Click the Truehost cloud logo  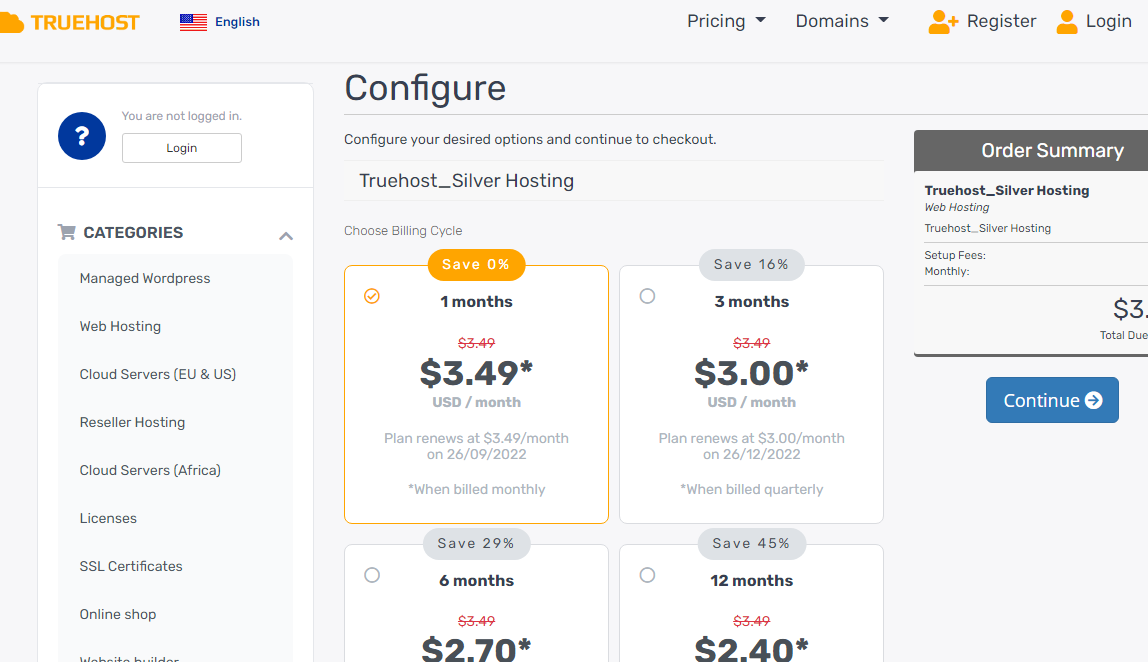point(10,22)
